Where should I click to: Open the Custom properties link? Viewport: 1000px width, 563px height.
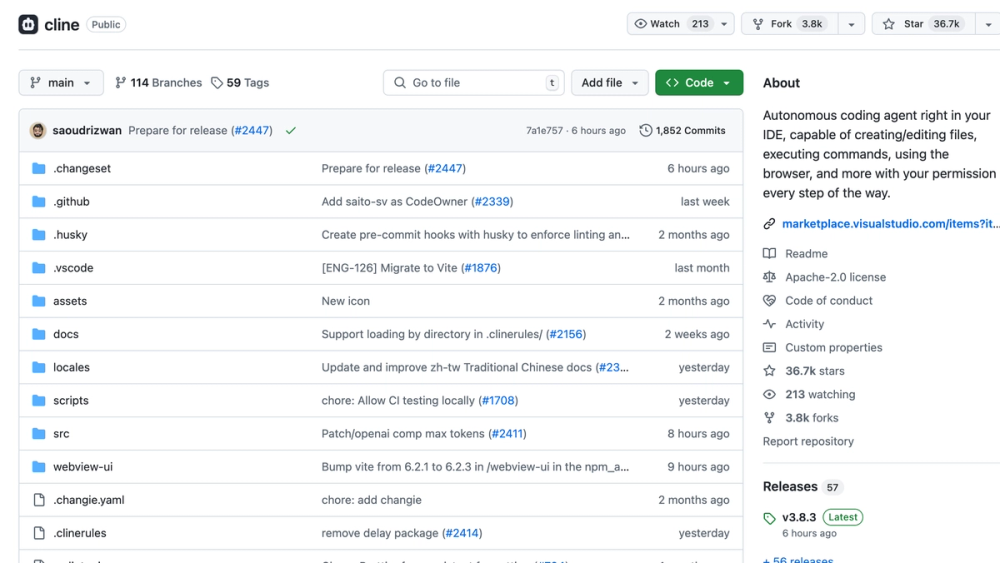834,347
